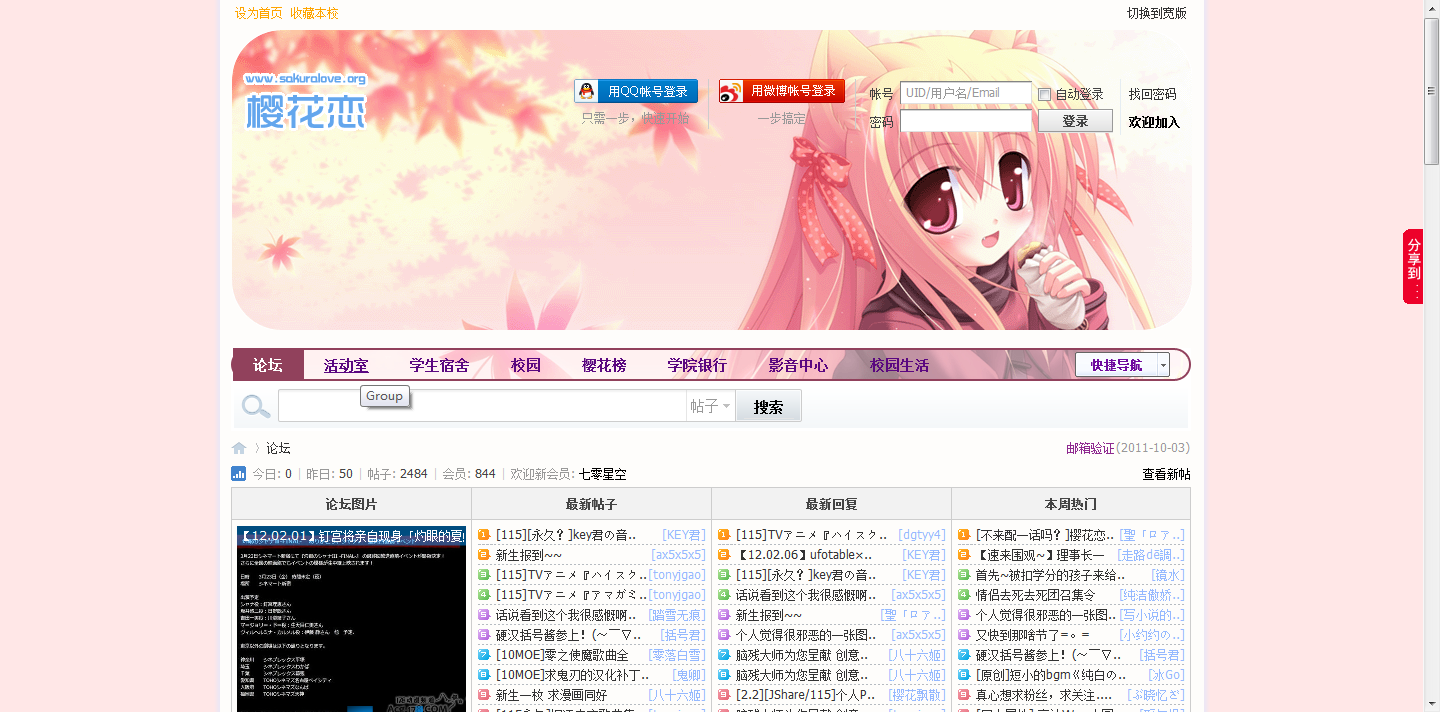Open the 活动室 navigation tab
The height and width of the screenshot is (712, 1440).
point(346,365)
